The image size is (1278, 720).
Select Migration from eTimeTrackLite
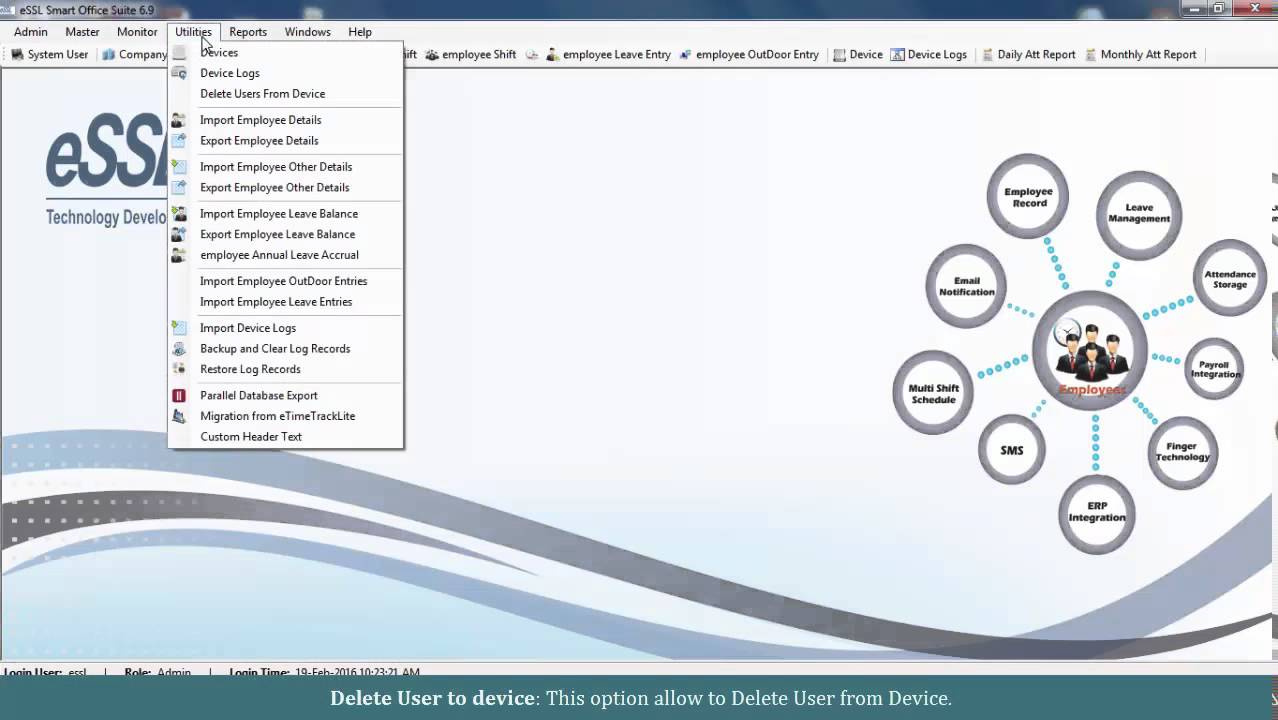pos(286,417)
